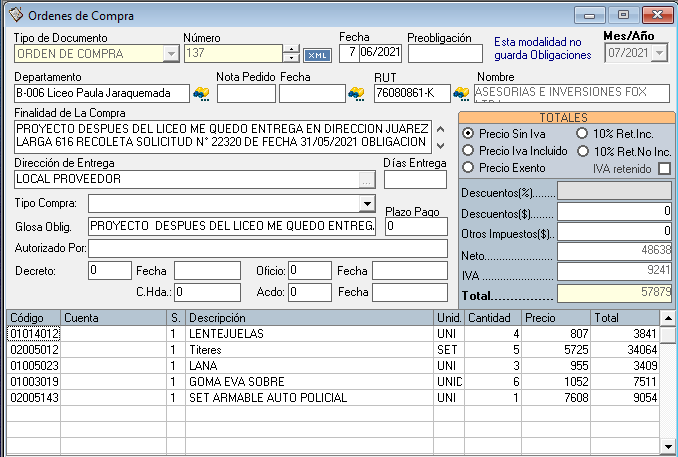Click the Nota Pedido number field
Viewport: 678px width, 457px height.
pyautogui.click(x=246, y=93)
